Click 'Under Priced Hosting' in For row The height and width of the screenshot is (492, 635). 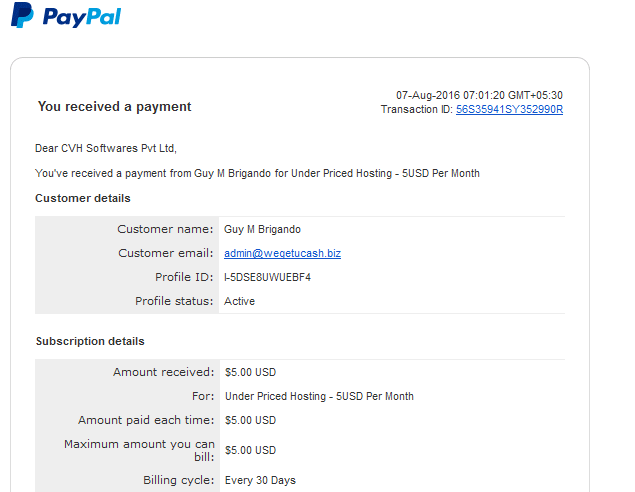(275, 396)
